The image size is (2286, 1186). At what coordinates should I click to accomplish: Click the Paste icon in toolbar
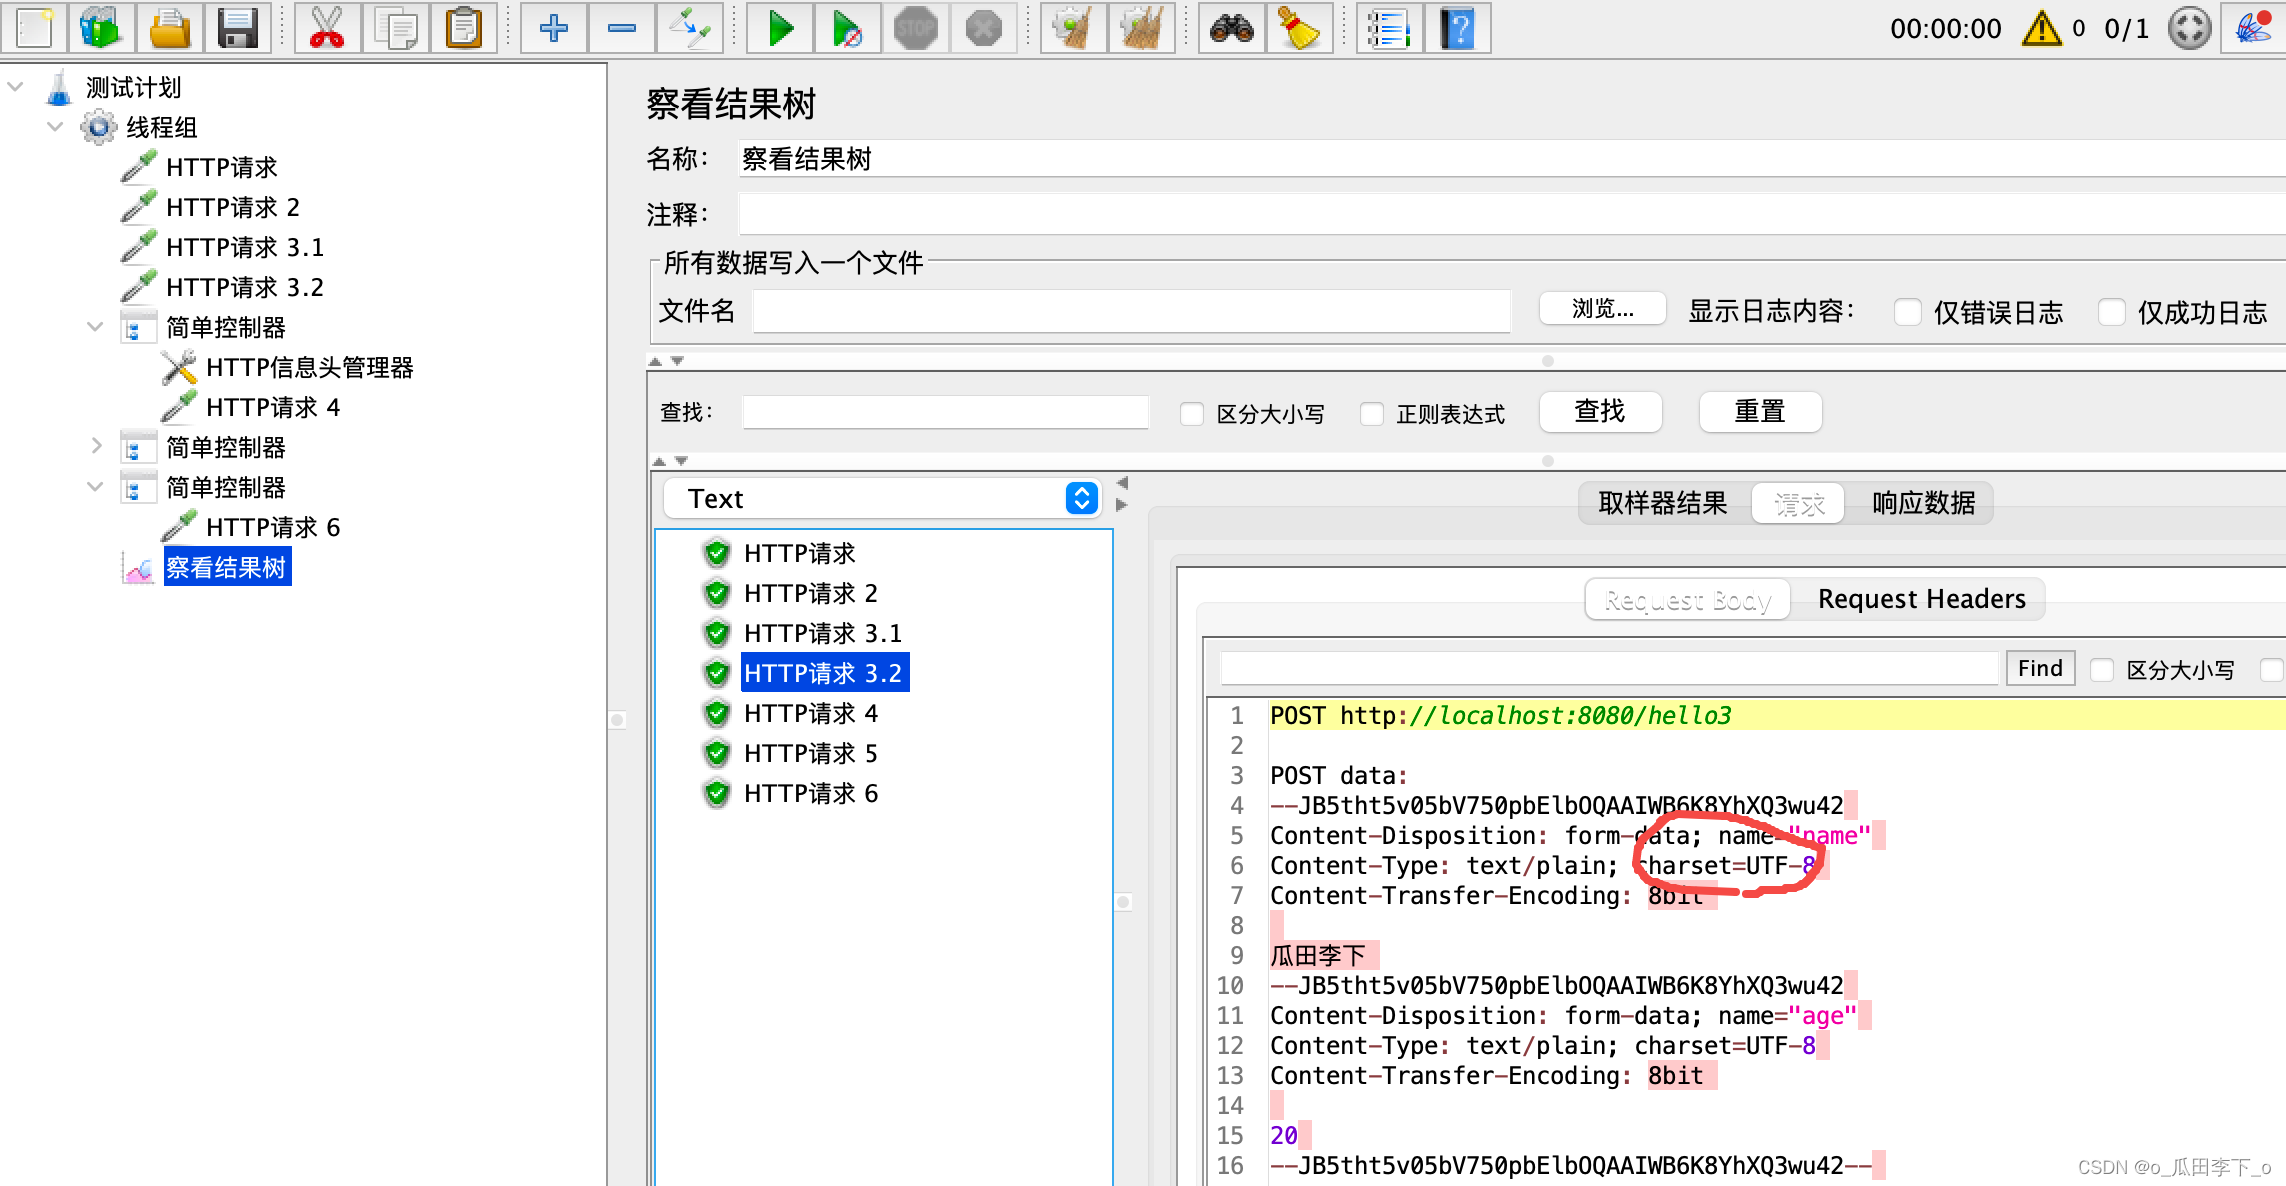[x=464, y=28]
